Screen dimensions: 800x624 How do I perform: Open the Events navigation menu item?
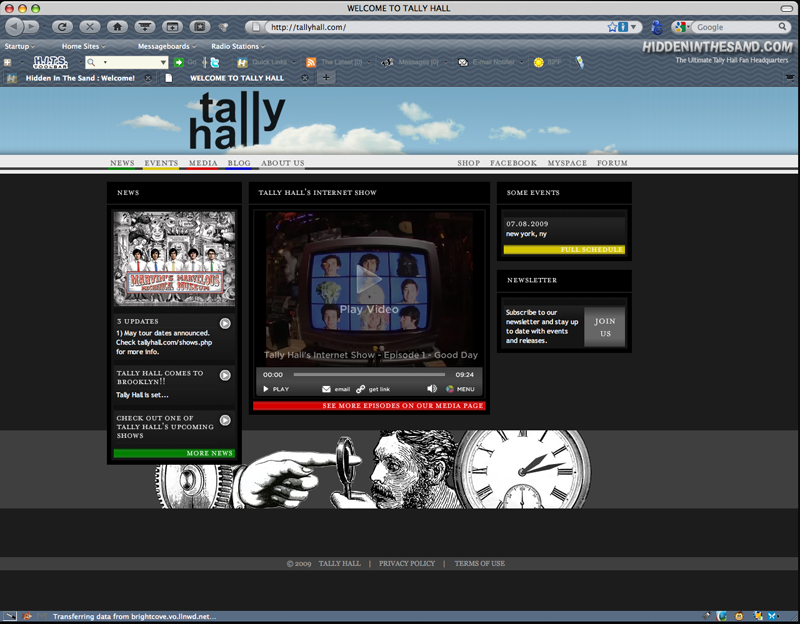coord(161,163)
